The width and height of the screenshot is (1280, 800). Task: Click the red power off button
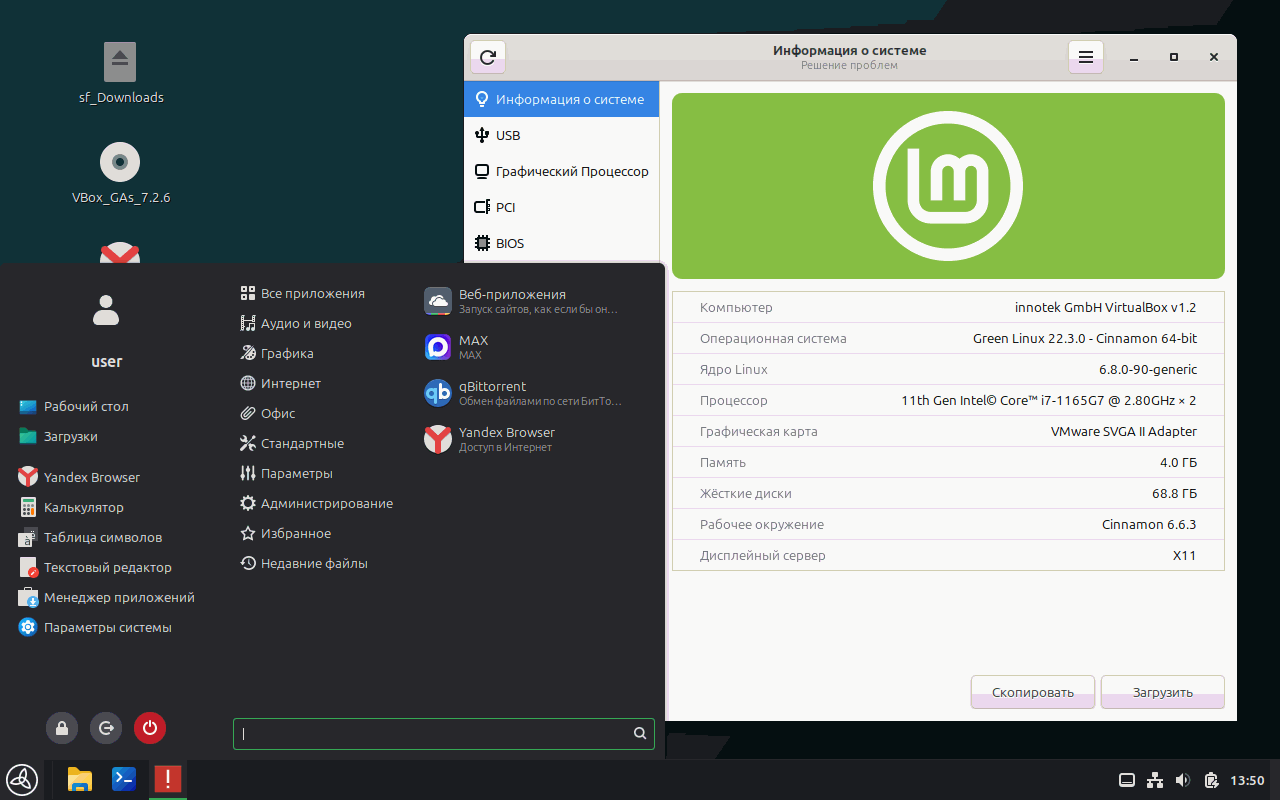point(150,728)
